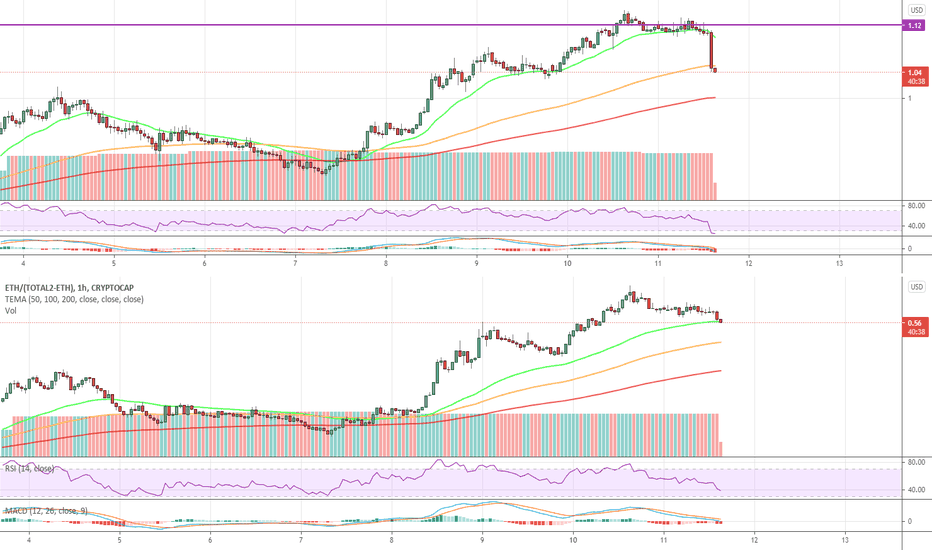
Task: Click the 1 price level on upper scale
Action: pyautogui.click(x=910, y=99)
